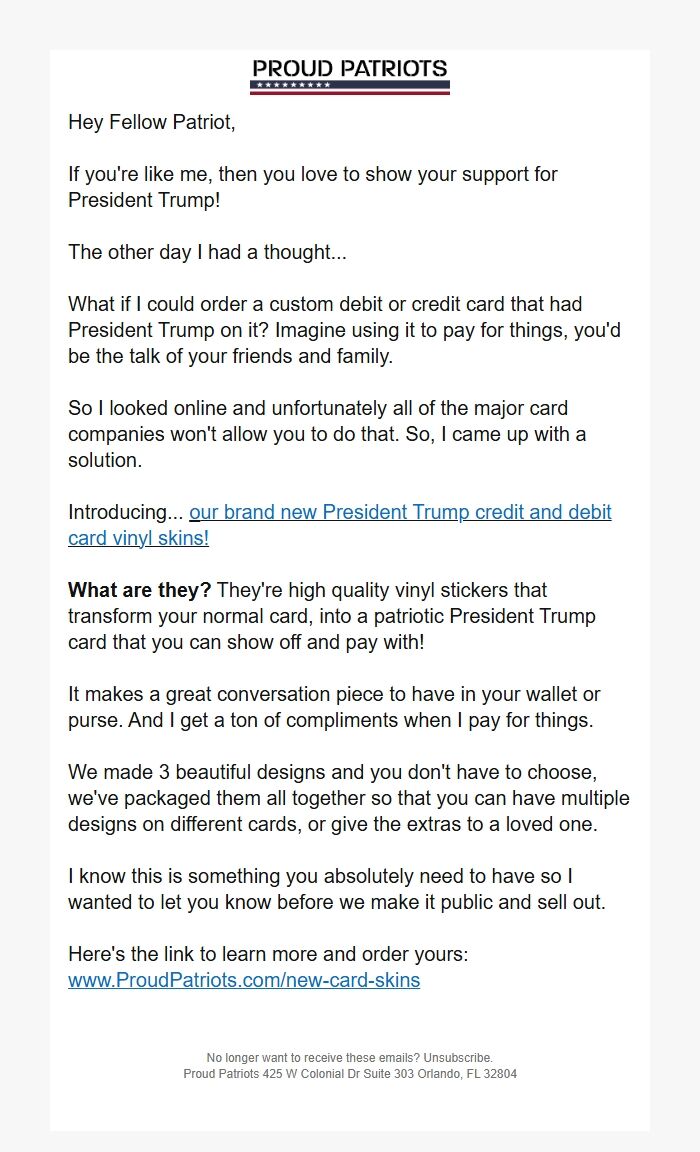Click the "What if I could order" paragraph
The image size is (700, 1152).
tap(344, 330)
